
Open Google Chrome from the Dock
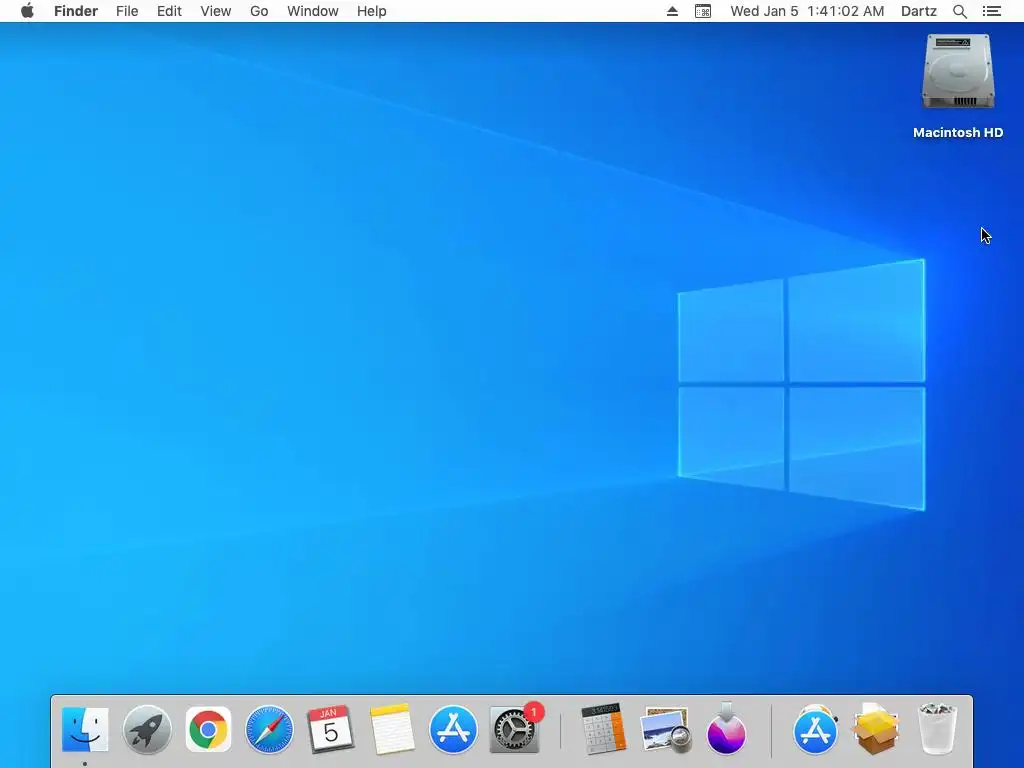pos(208,729)
